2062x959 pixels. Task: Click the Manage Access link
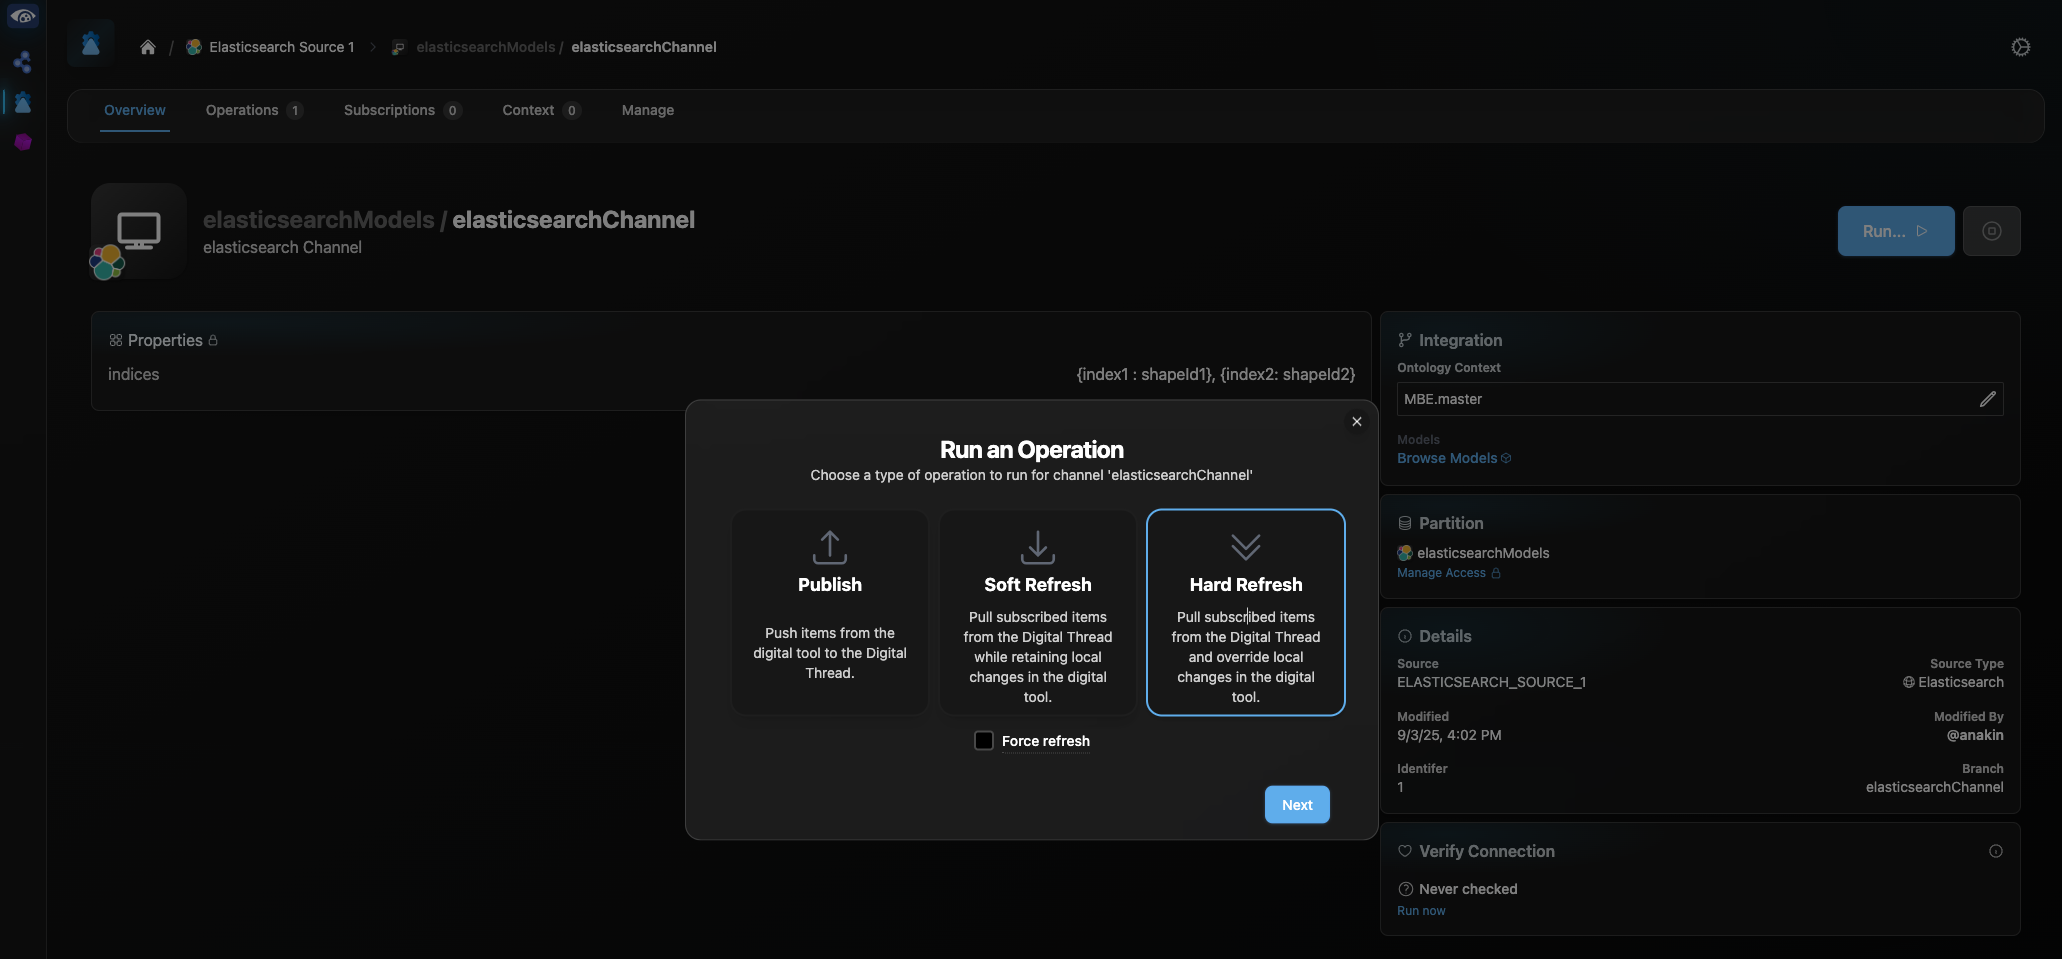(1441, 573)
